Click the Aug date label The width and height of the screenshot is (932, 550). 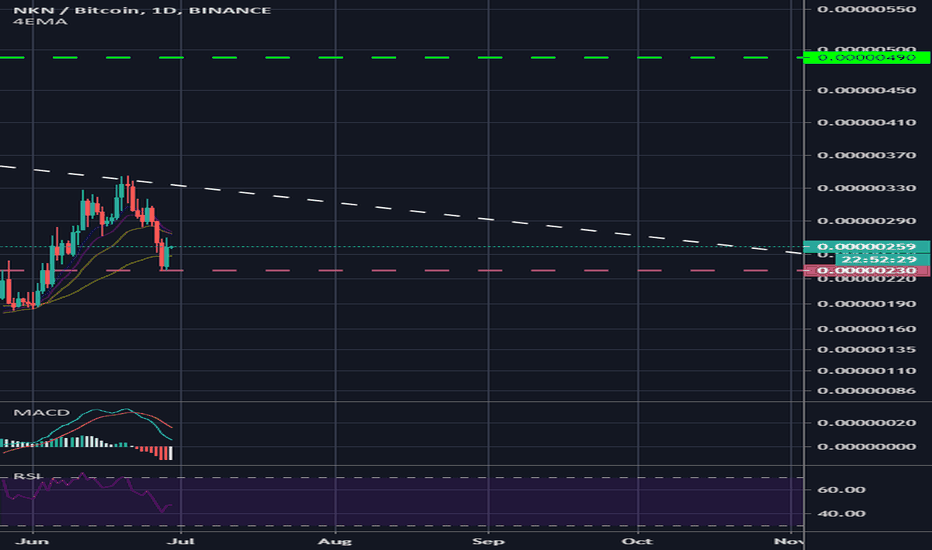pyautogui.click(x=335, y=541)
